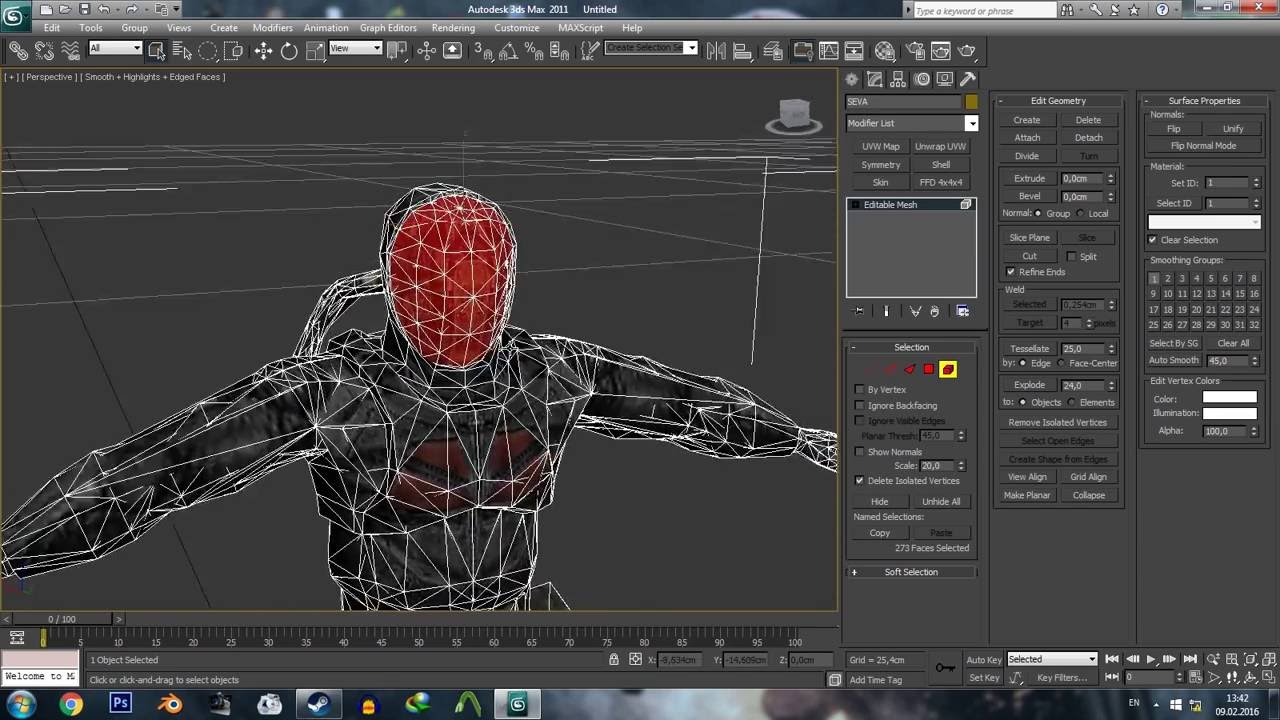Enable the By Vertex checkbox
This screenshot has height=720, width=1280.
click(x=860, y=390)
